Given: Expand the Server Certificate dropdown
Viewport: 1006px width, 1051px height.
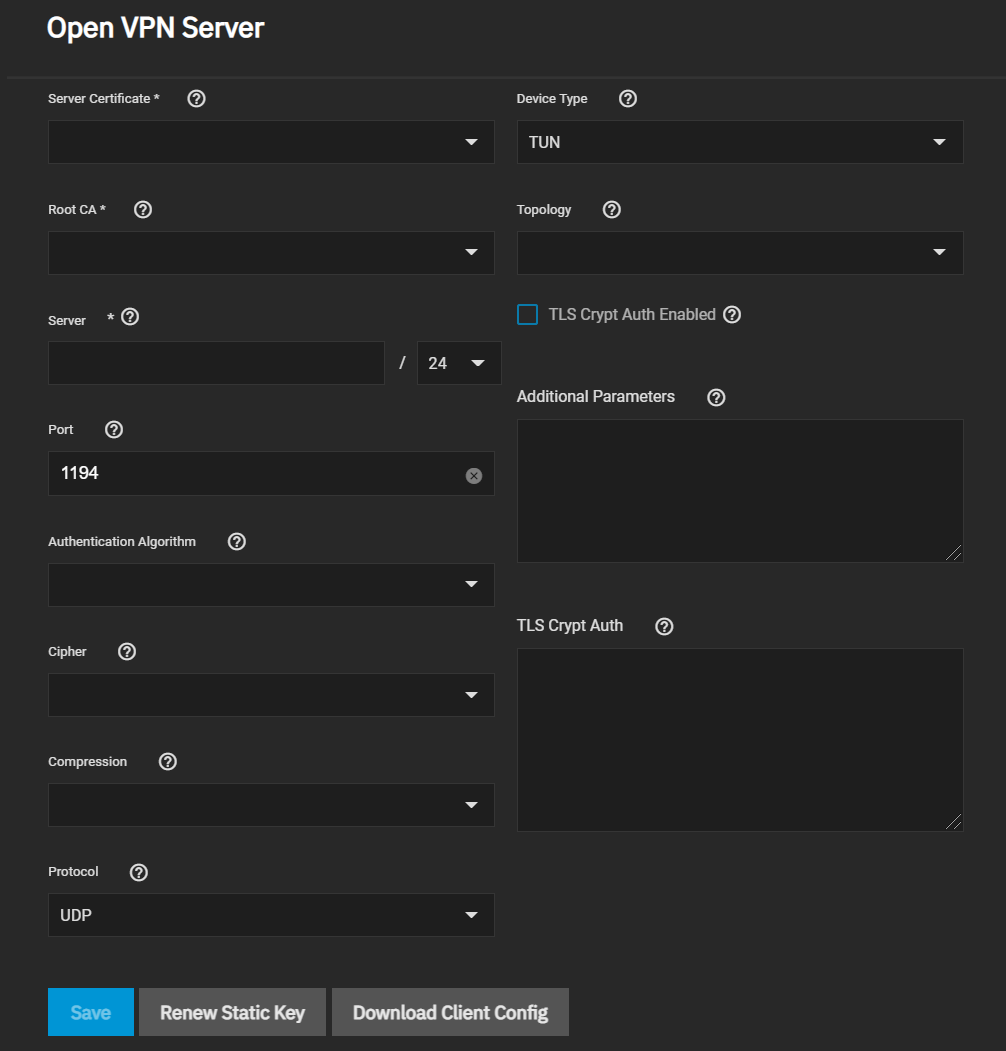Looking at the screenshot, I should point(271,142).
